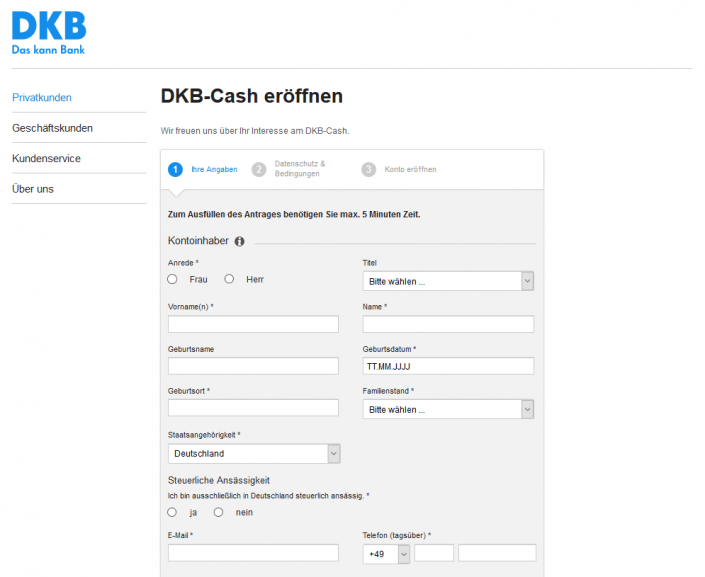Image resolution: width=705 pixels, height=577 pixels.
Task: Click the Geburtsname input field
Action: click(253, 366)
